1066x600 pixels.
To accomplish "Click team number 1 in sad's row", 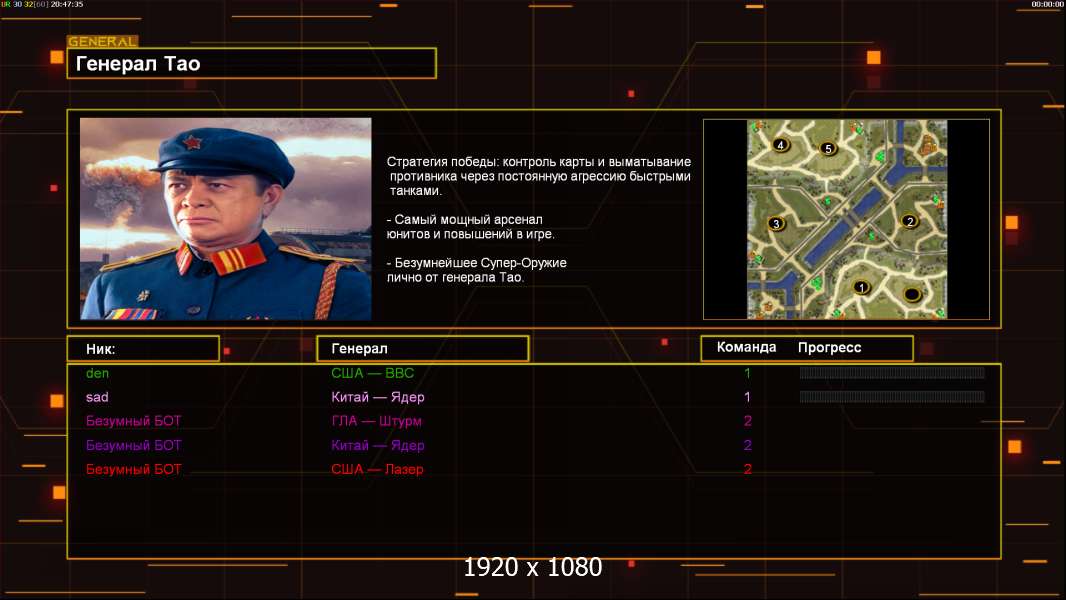I will coord(747,397).
